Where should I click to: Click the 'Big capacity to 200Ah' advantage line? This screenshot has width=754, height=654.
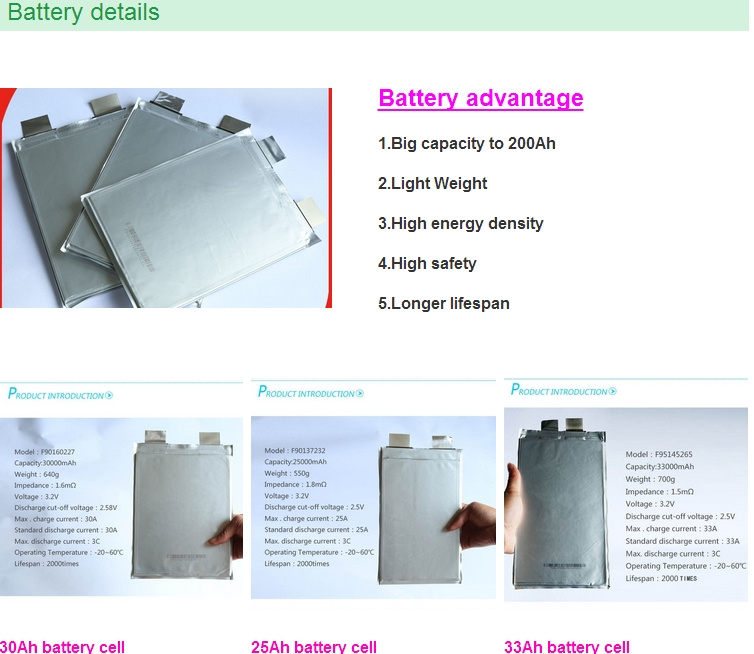coord(467,143)
